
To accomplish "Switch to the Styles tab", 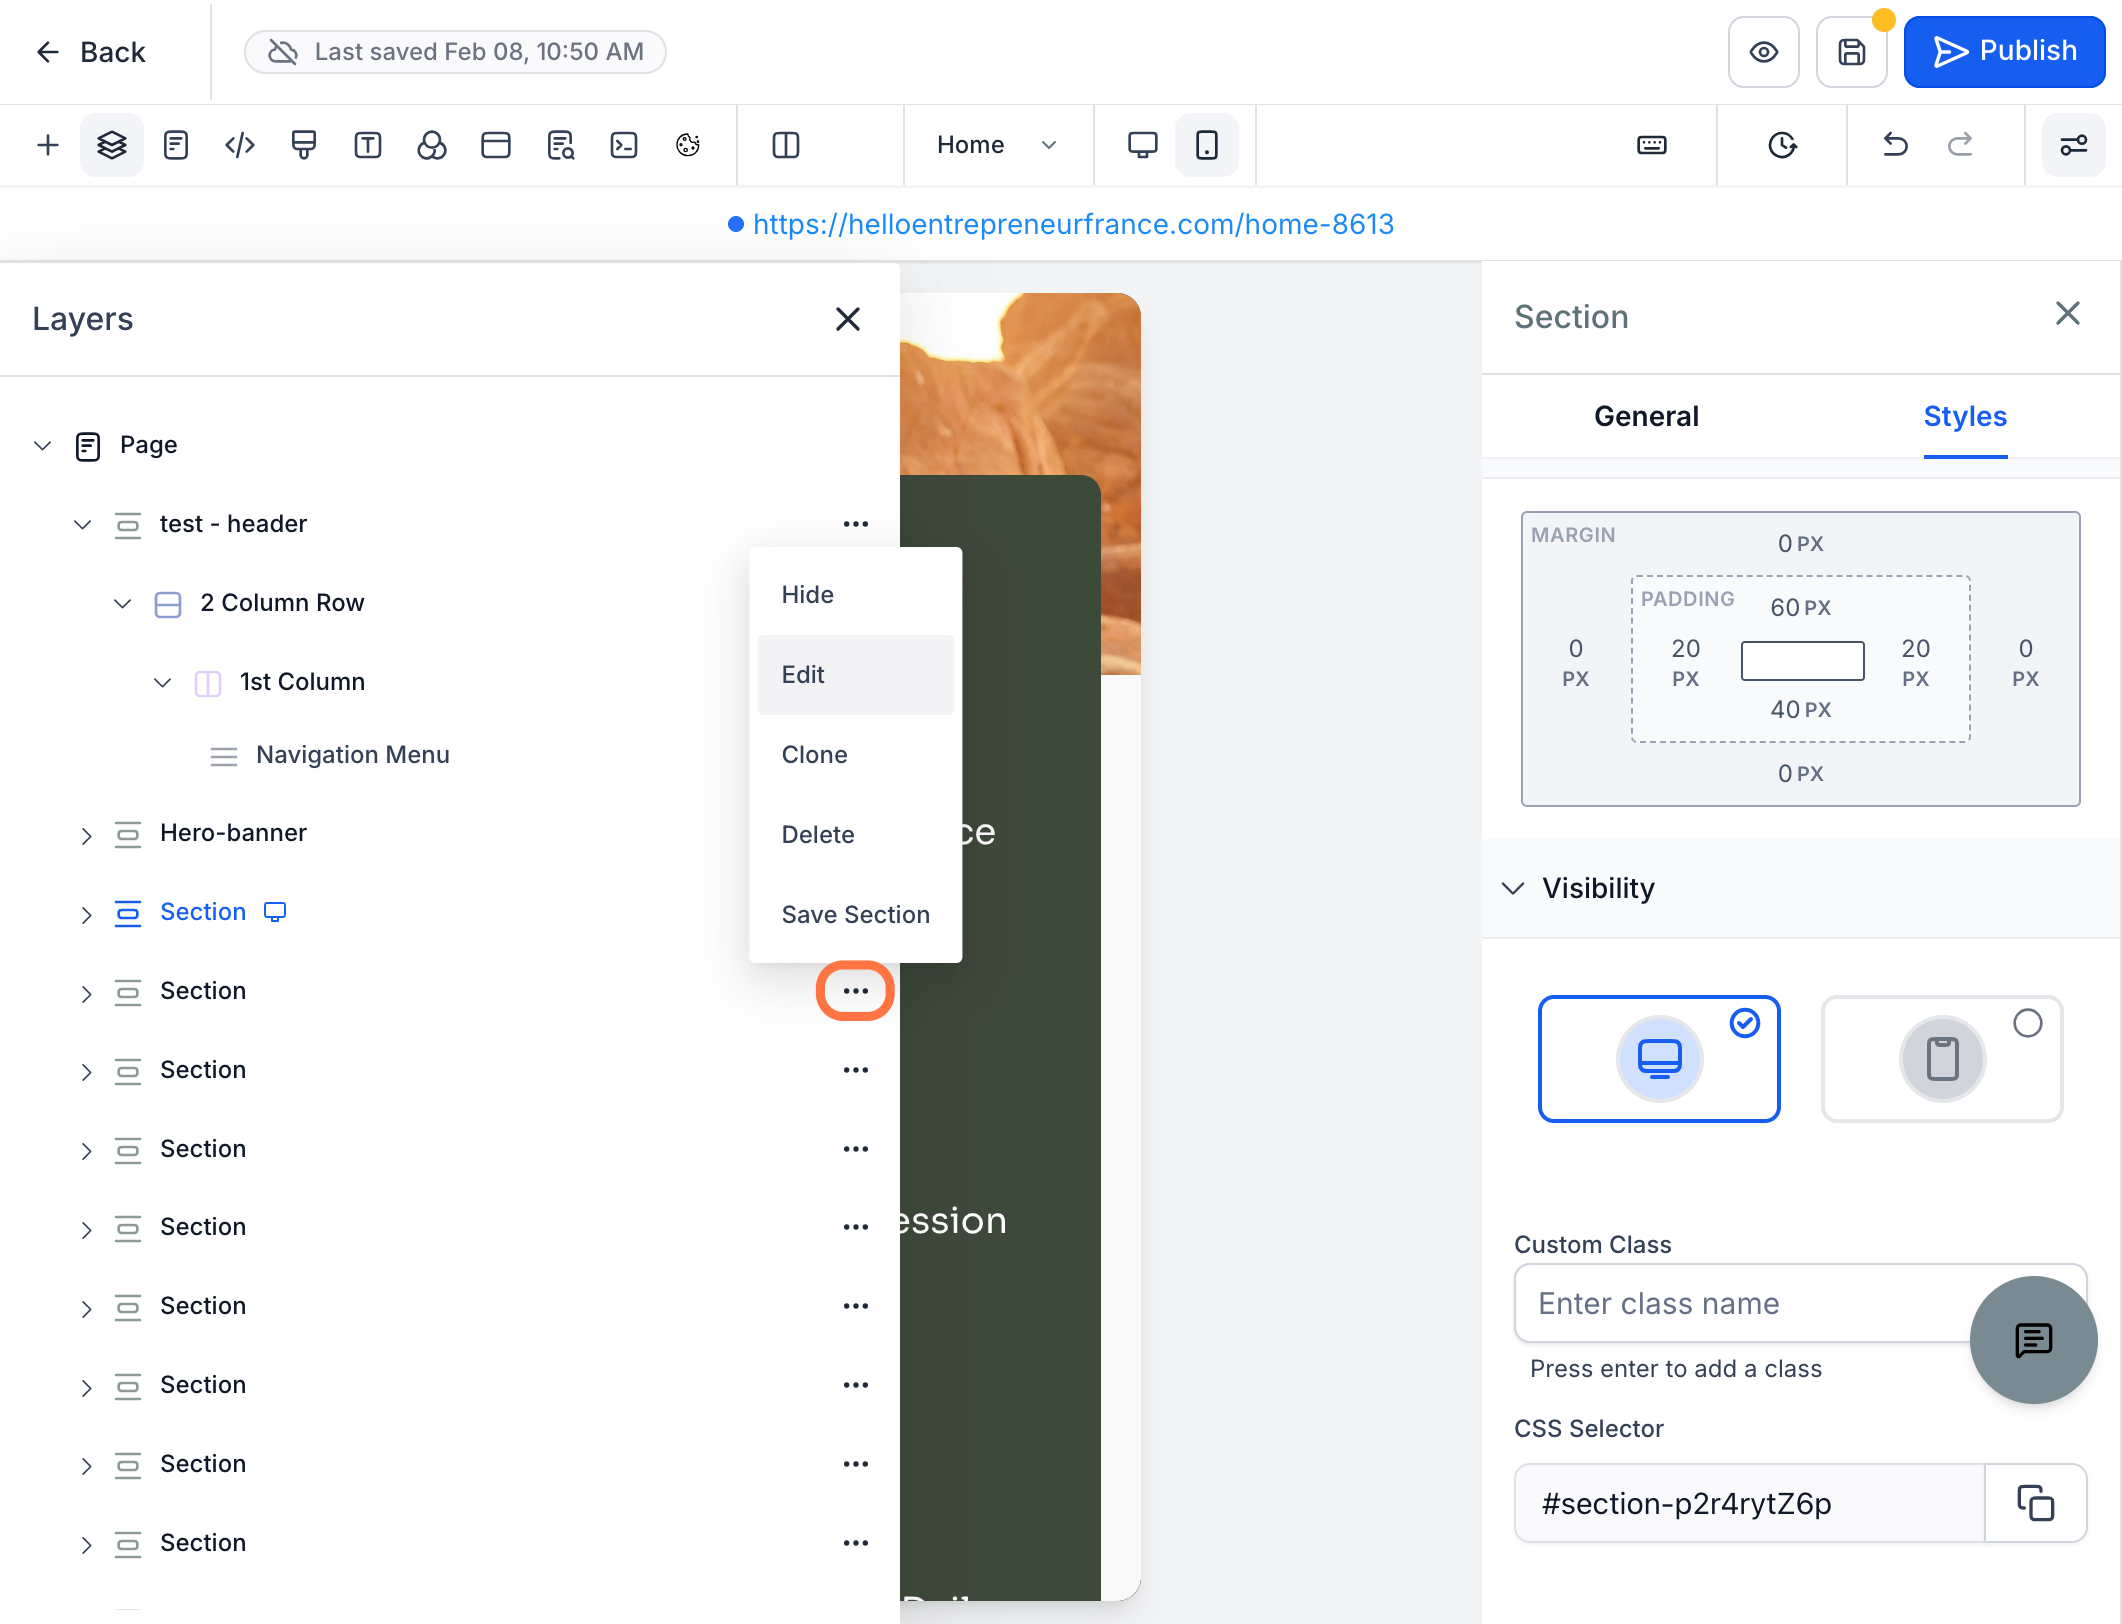I will tap(1965, 416).
